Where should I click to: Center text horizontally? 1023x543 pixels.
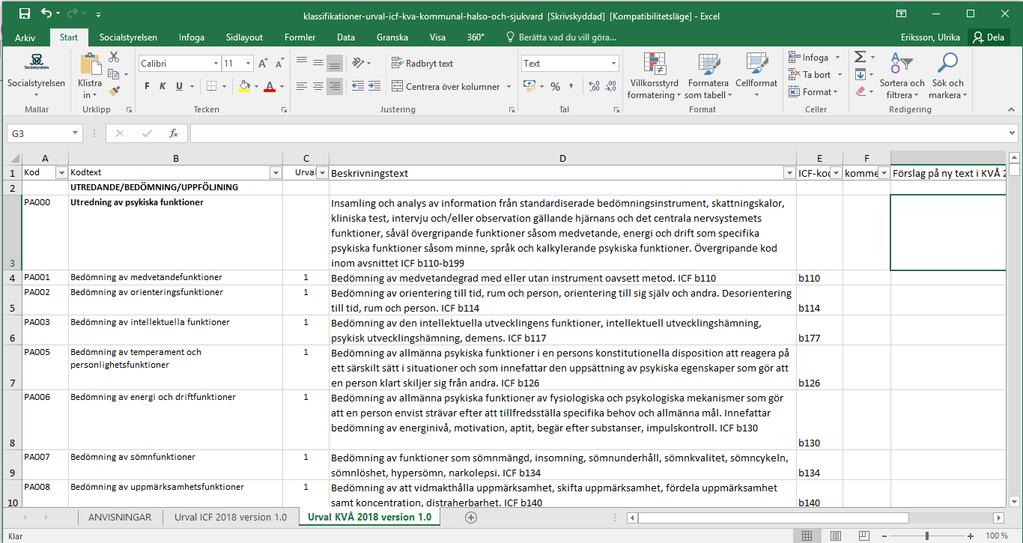(318, 86)
